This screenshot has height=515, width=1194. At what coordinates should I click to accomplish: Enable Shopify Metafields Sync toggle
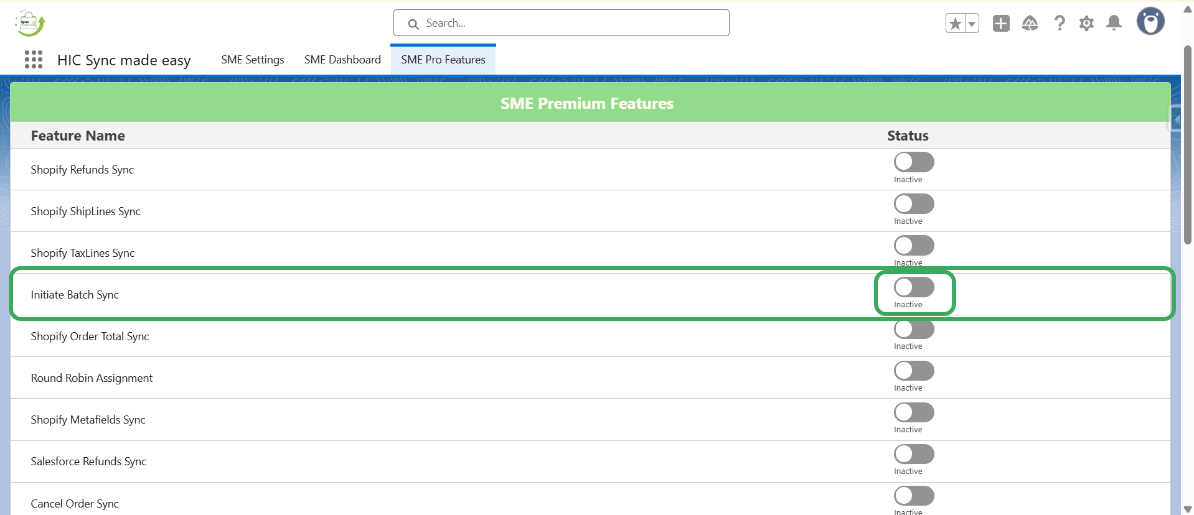[x=913, y=412]
